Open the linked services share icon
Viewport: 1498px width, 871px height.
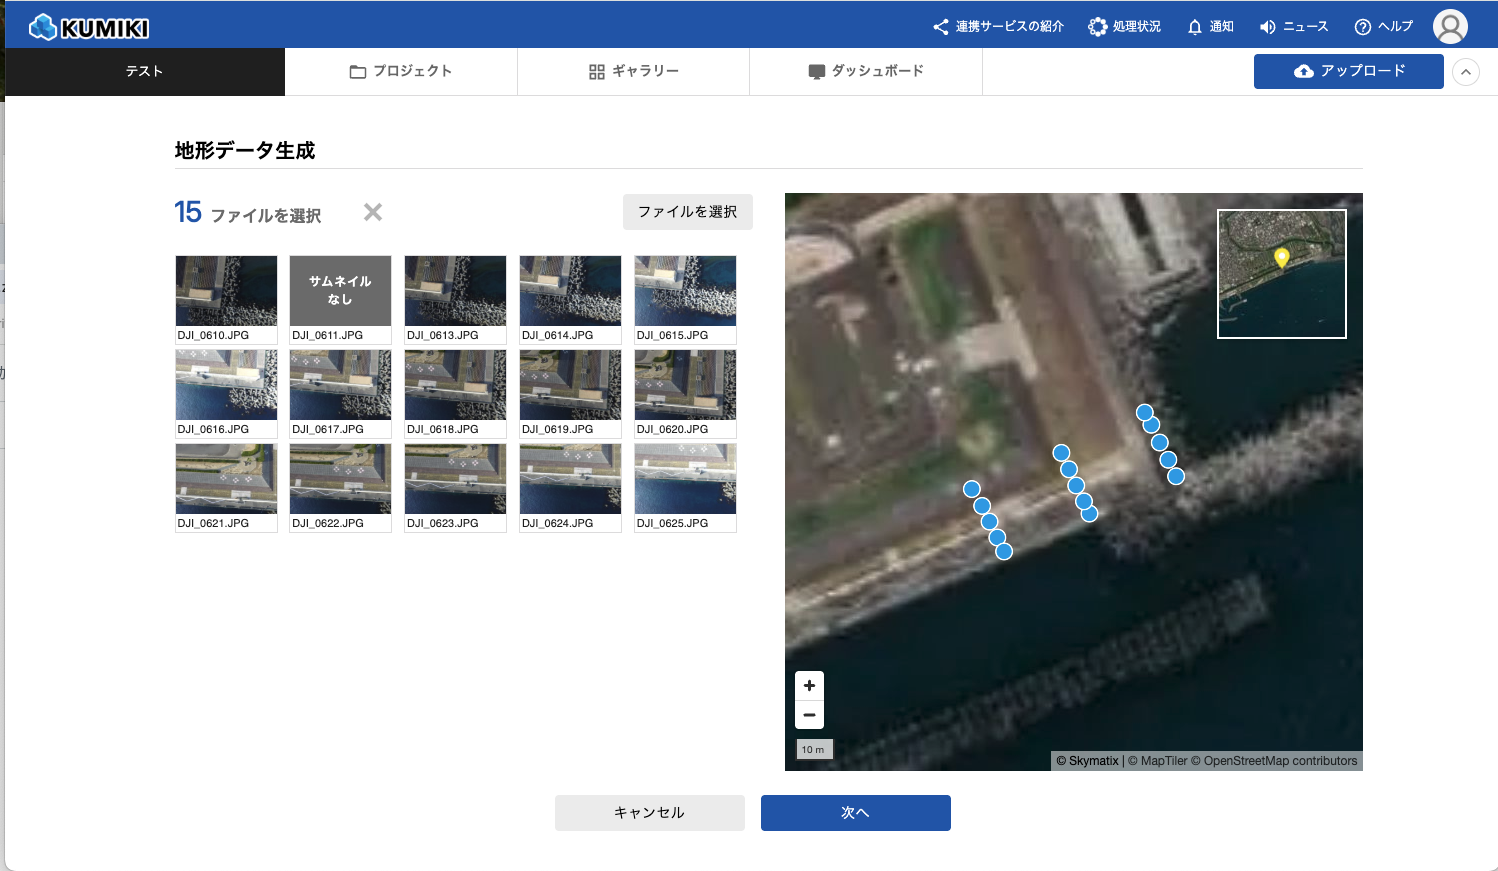tap(940, 27)
